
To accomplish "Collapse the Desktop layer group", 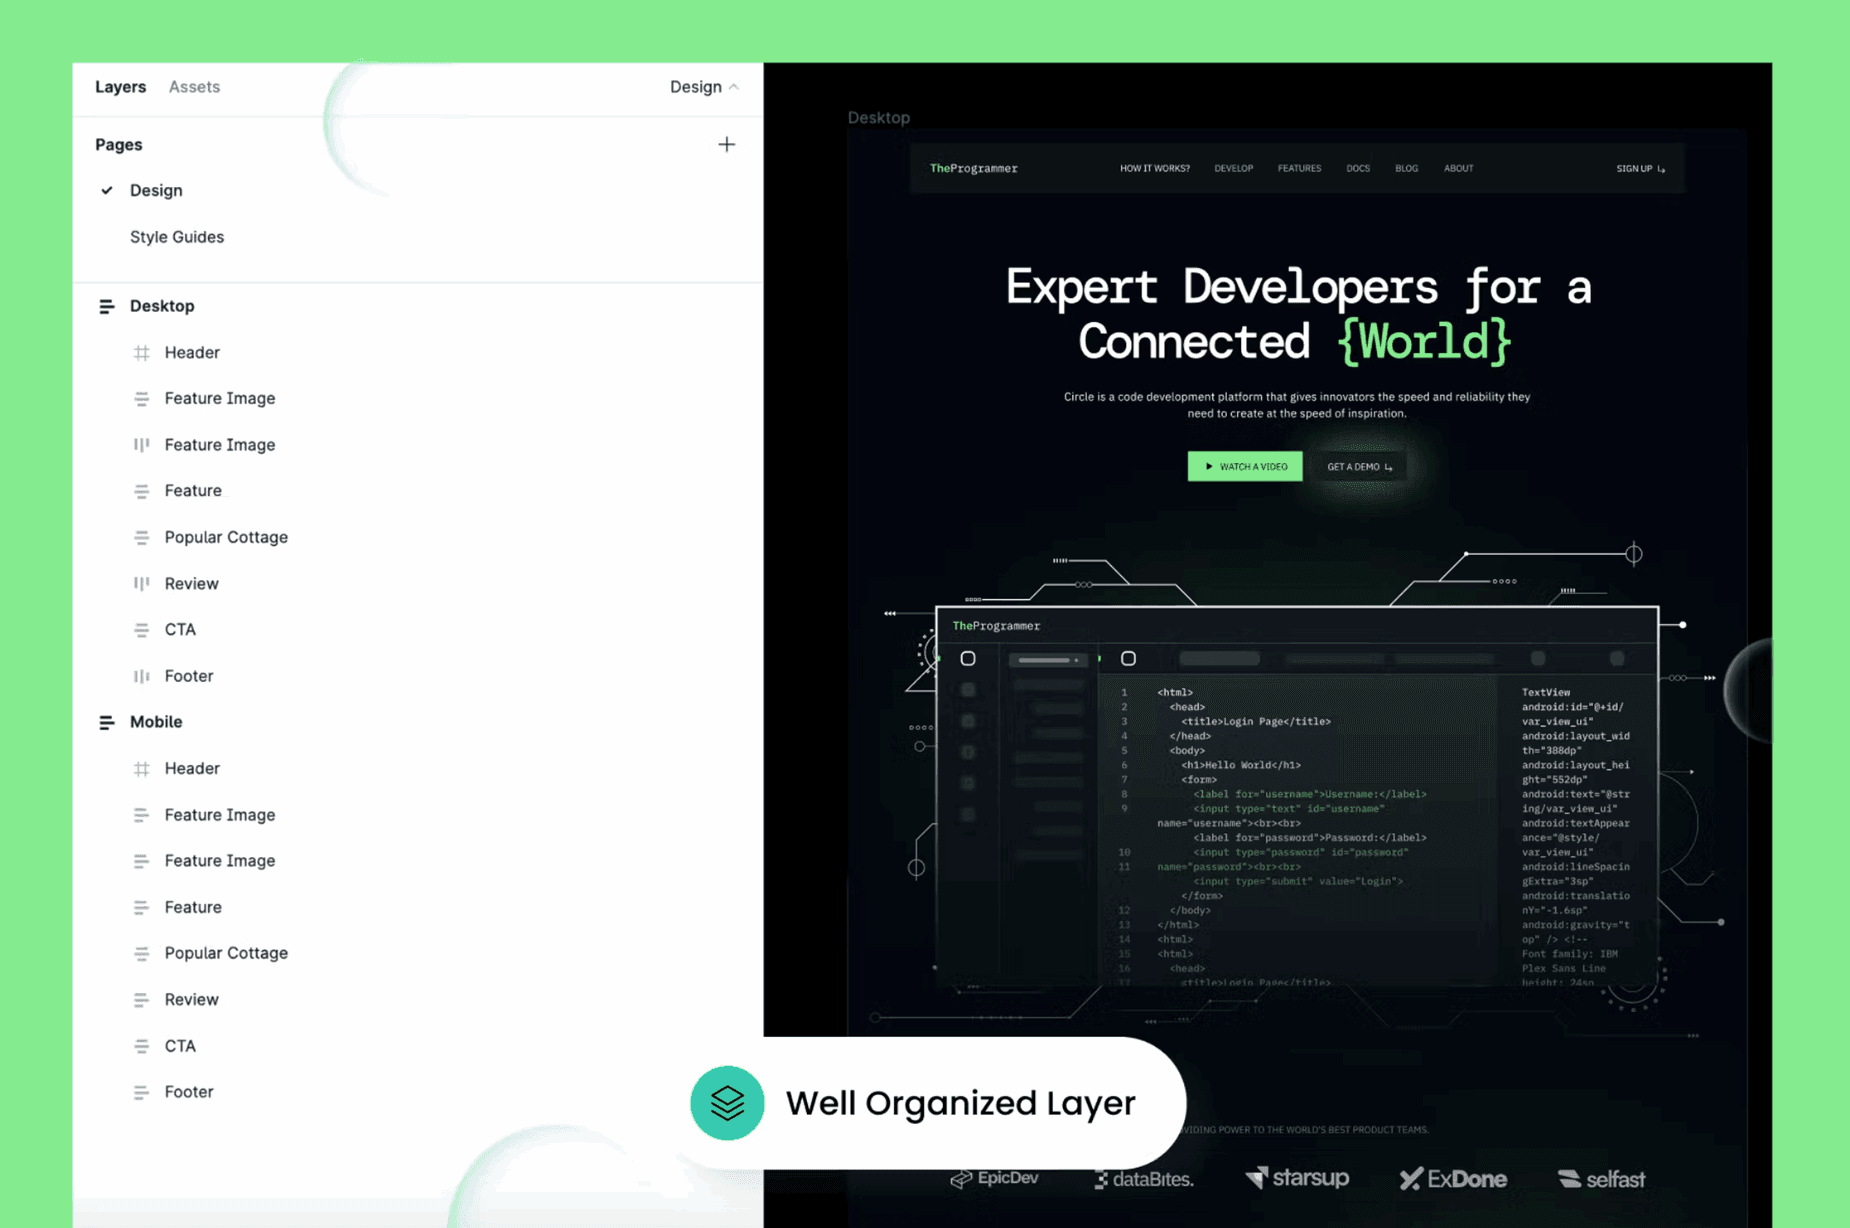I will point(107,307).
